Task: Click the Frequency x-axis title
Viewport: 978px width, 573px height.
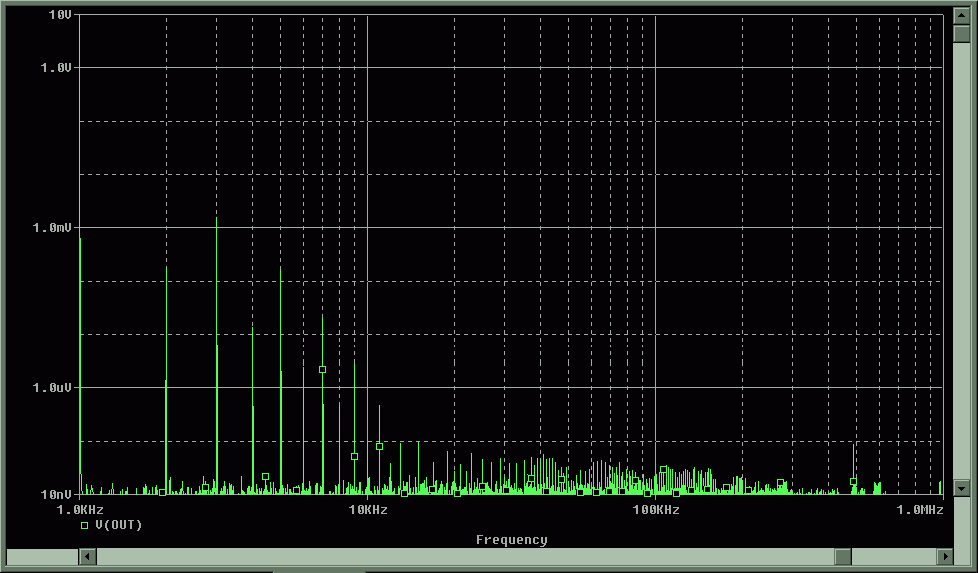Action: 511,540
